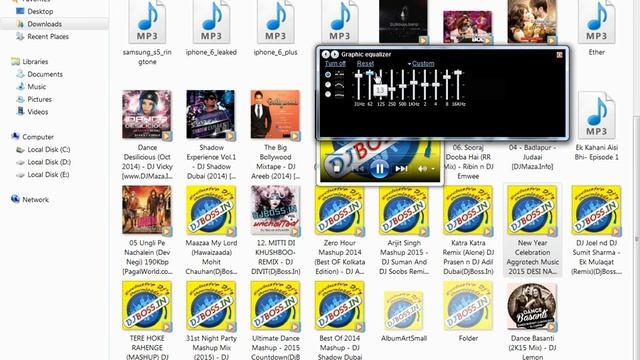
Task: Close the Graphic equalizer panel
Action: [x=559, y=55]
